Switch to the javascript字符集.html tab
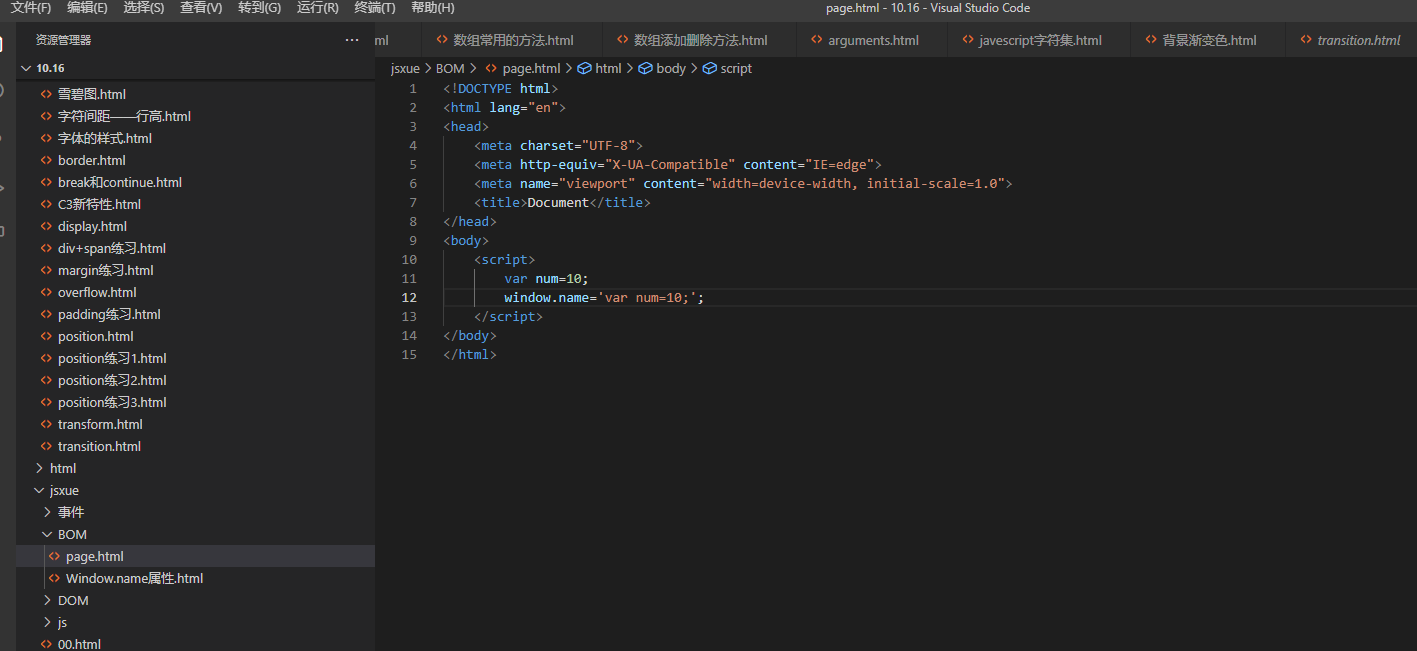The image size is (1417, 651). tap(1038, 40)
